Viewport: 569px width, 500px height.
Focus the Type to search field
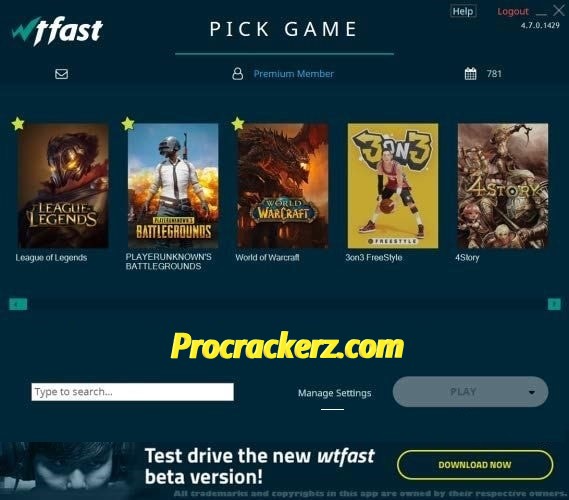pyautogui.click(x=132, y=392)
